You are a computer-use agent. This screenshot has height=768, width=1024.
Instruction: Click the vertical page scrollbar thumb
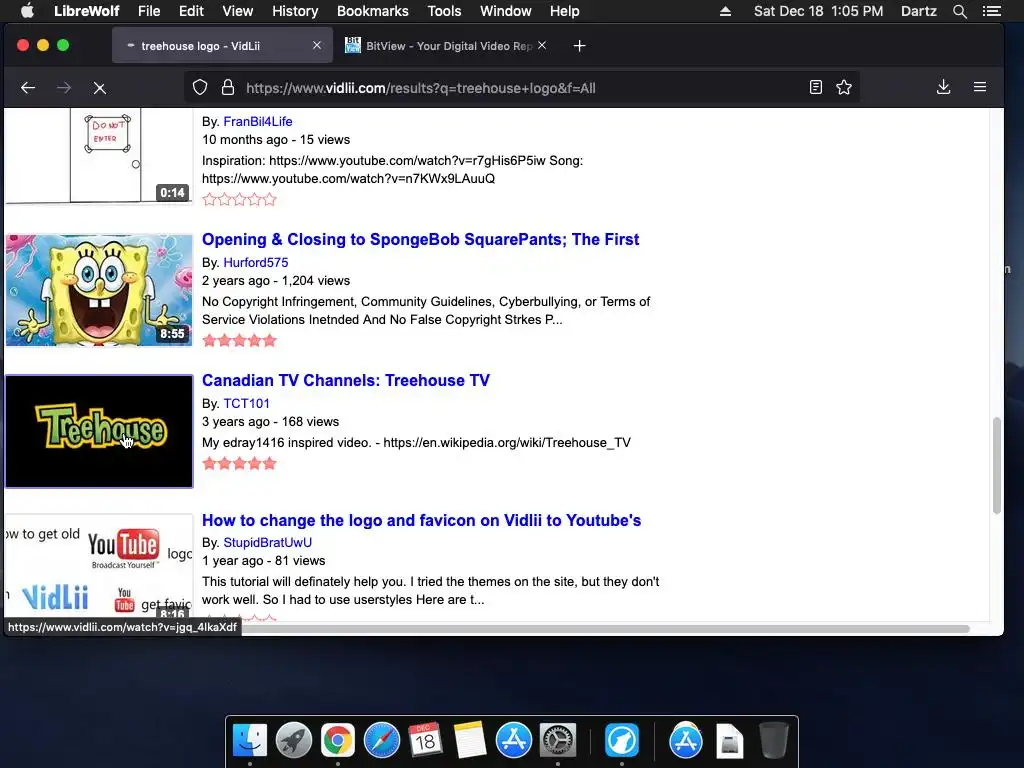click(996, 465)
